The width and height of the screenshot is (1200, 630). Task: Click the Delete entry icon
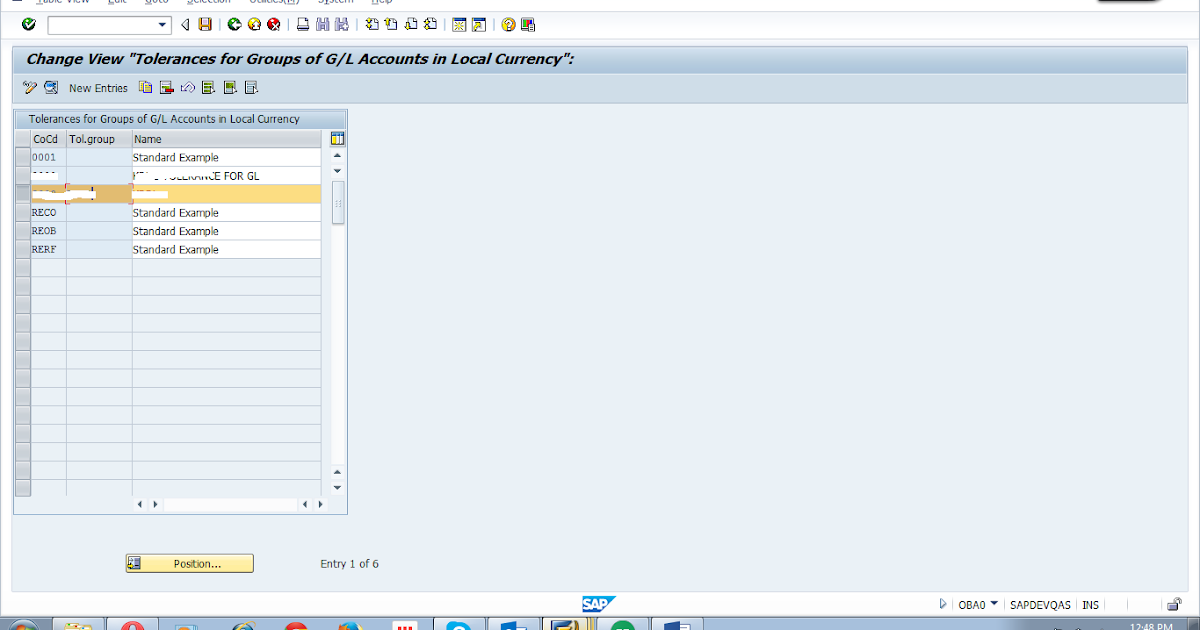[x=165, y=88]
